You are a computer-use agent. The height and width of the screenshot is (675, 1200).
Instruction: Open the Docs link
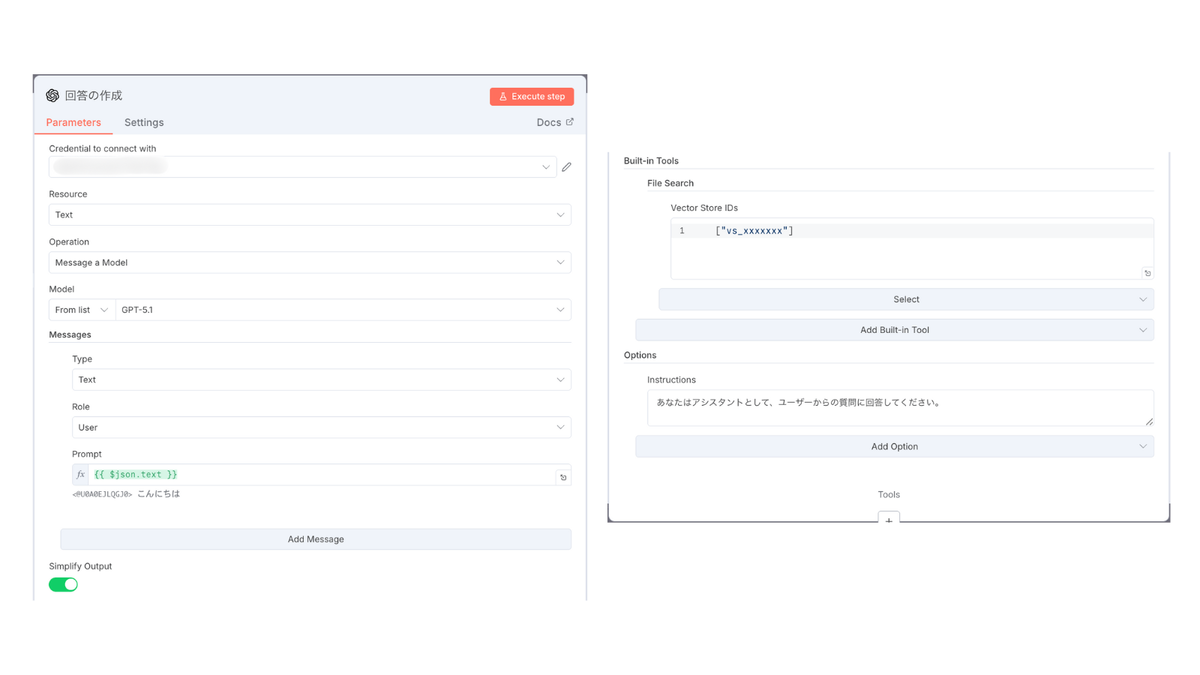[x=555, y=122]
